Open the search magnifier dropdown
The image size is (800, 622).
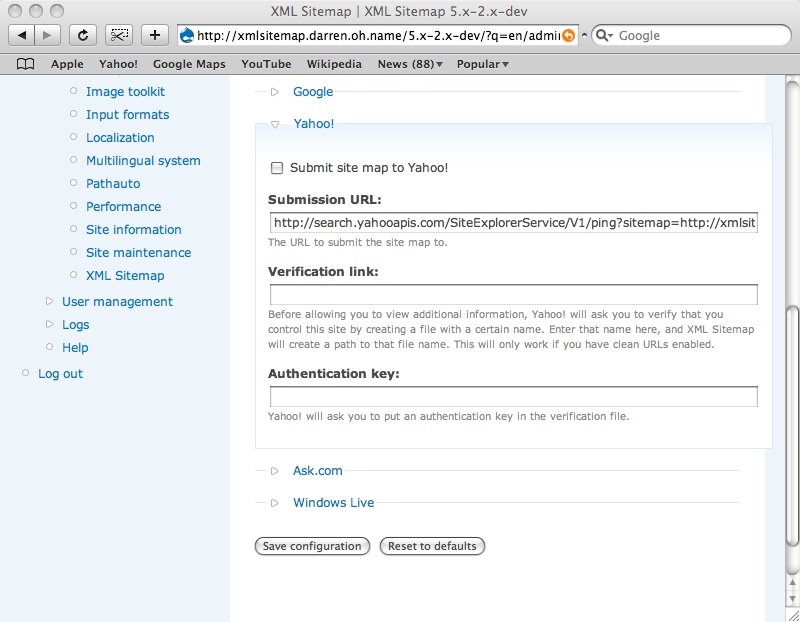pyautogui.click(x=604, y=35)
